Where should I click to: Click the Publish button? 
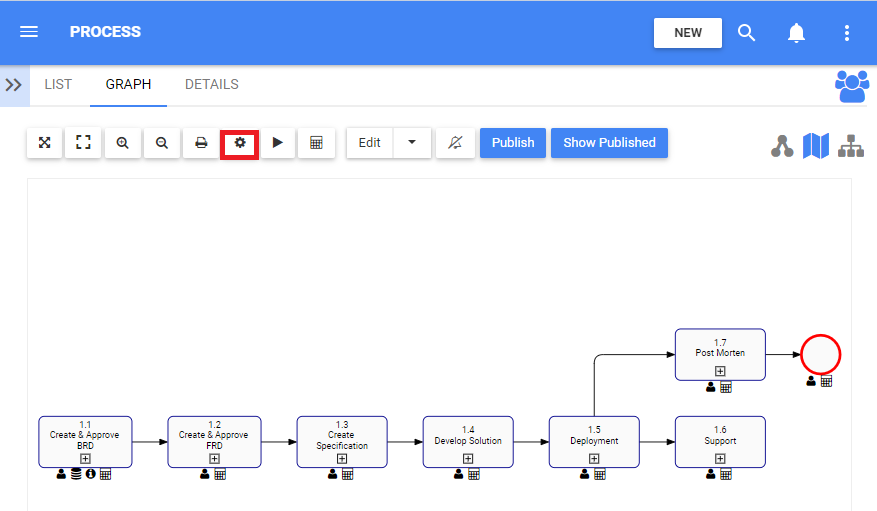[513, 143]
